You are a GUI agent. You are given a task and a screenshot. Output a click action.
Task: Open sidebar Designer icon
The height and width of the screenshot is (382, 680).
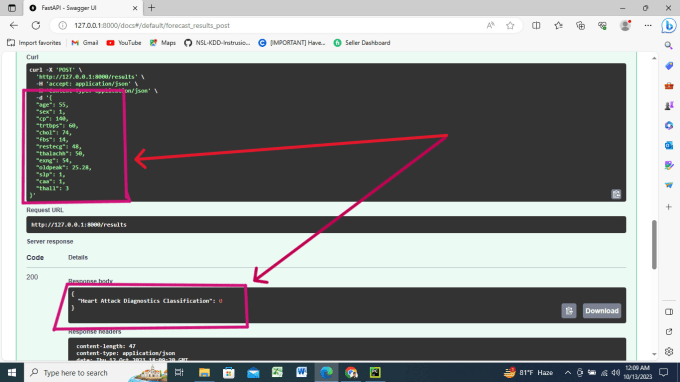tap(669, 165)
